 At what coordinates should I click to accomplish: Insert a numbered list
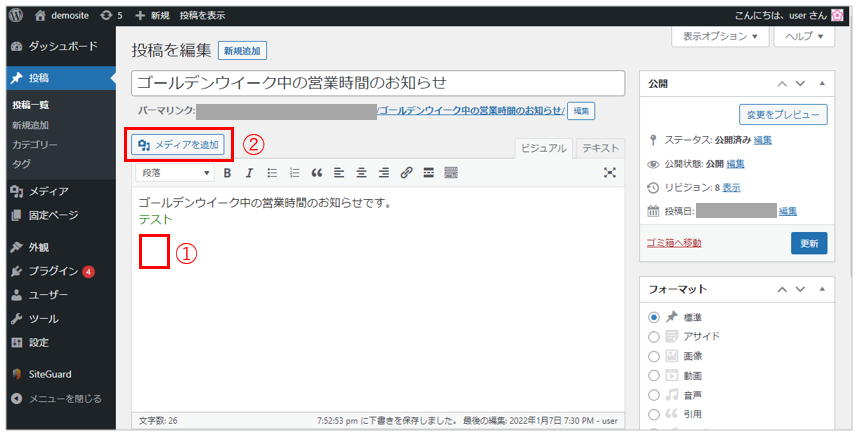point(293,173)
